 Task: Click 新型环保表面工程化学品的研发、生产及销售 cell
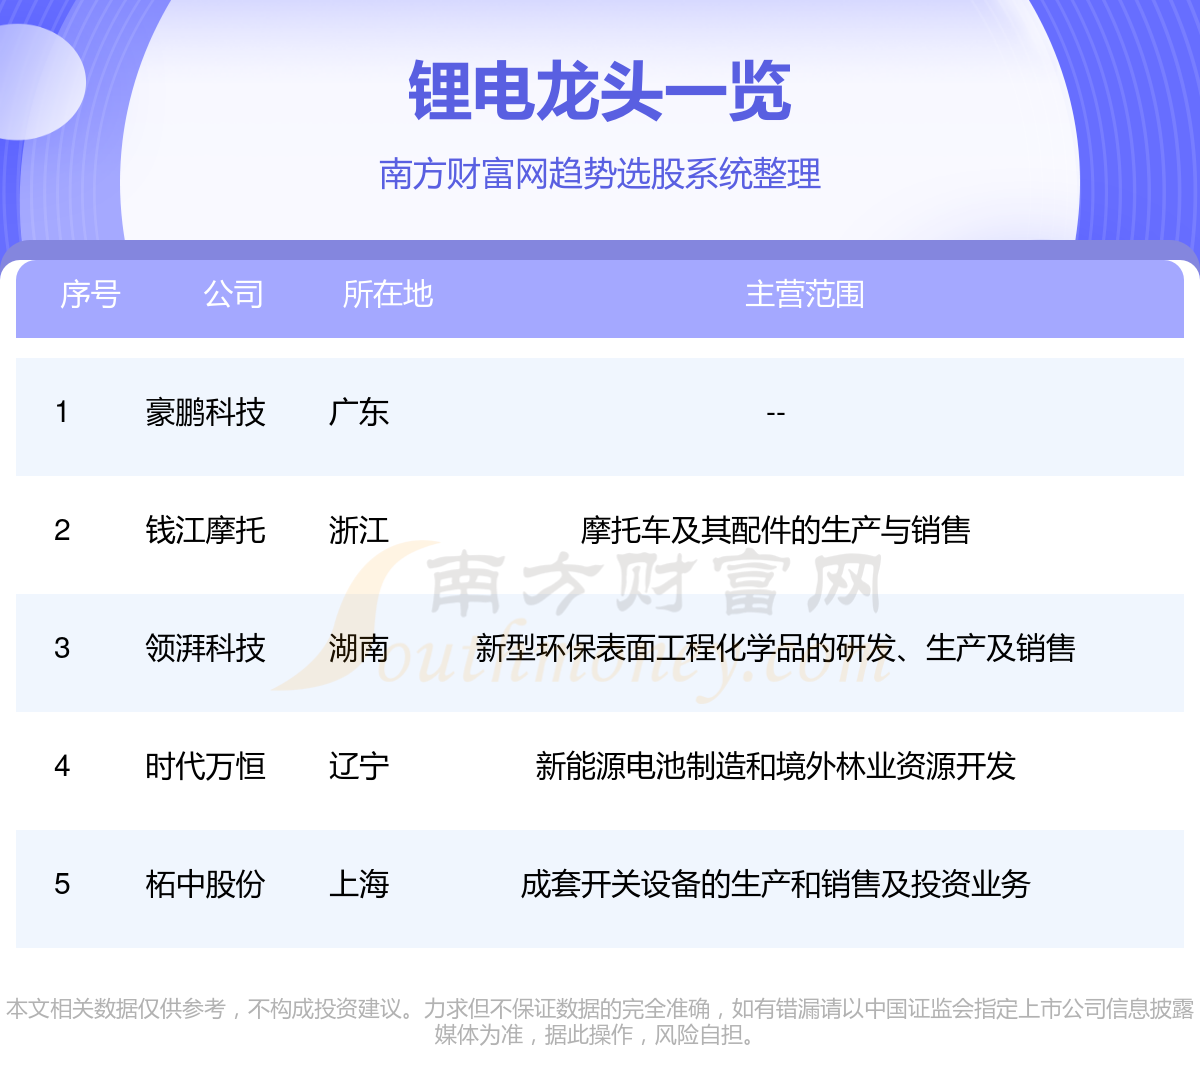coord(775,648)
